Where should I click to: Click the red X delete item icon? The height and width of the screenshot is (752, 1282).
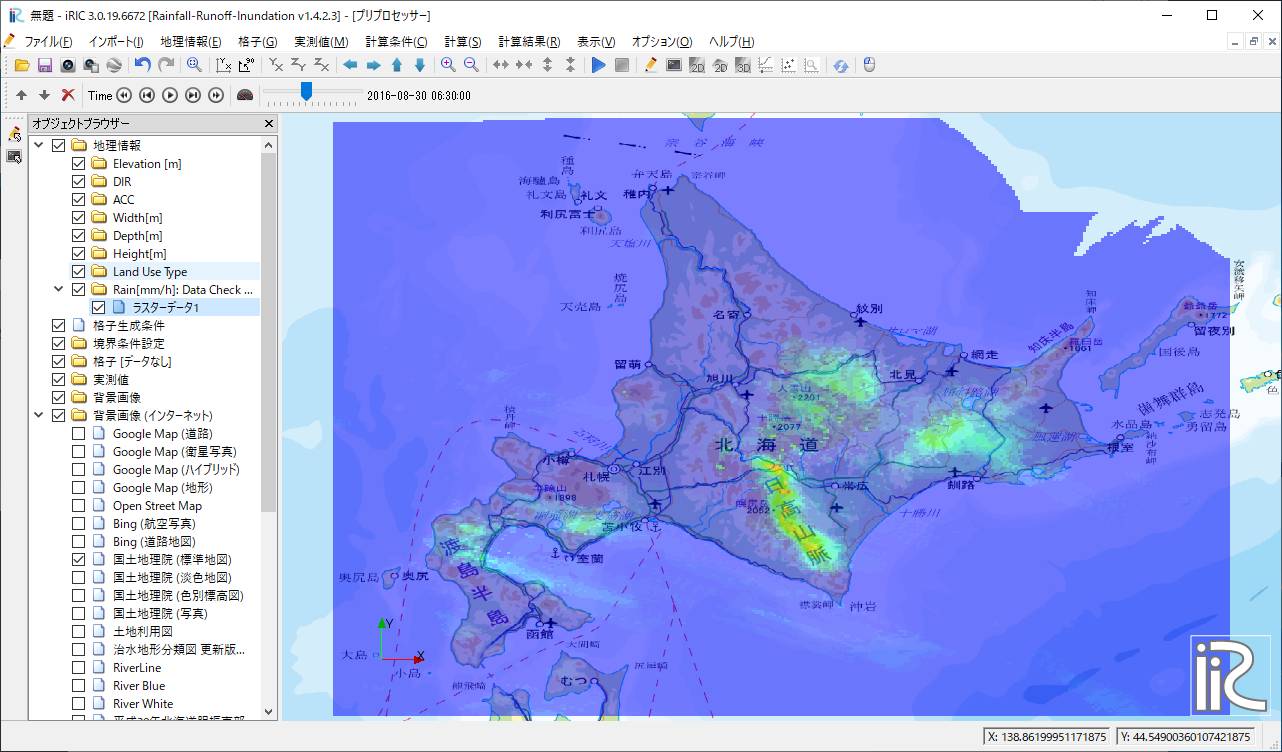tap(68, 95)
